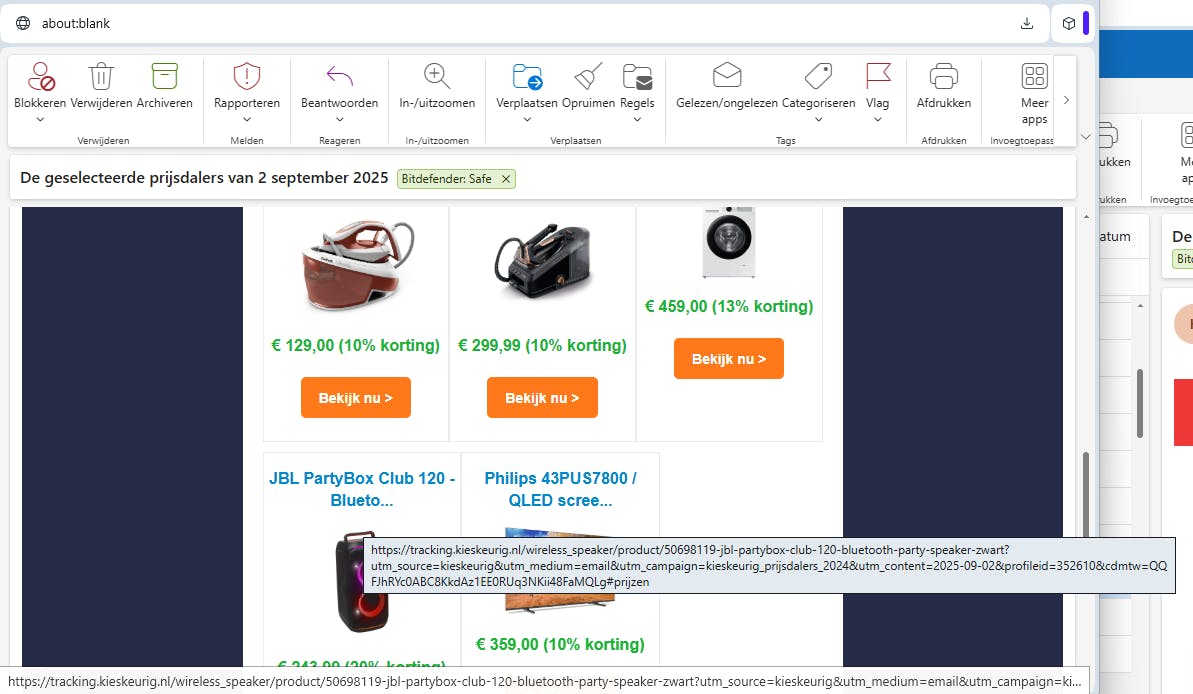1193x694 pixels.
Task: Click the browser download icon
Action: (x=1026, y=24)
